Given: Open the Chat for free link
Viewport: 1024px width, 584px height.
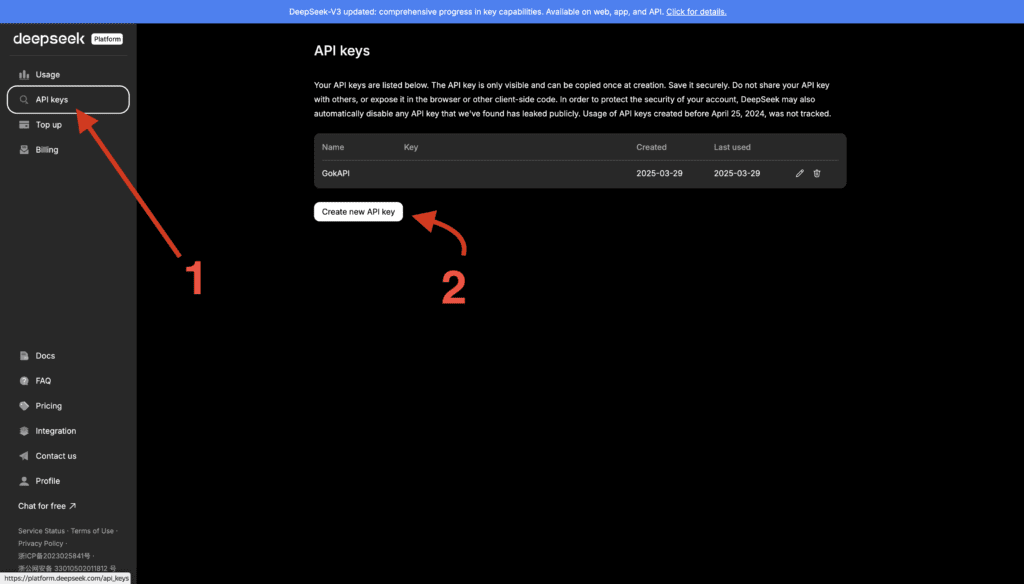Looking at the screenshot, I should tap(47, 506).
